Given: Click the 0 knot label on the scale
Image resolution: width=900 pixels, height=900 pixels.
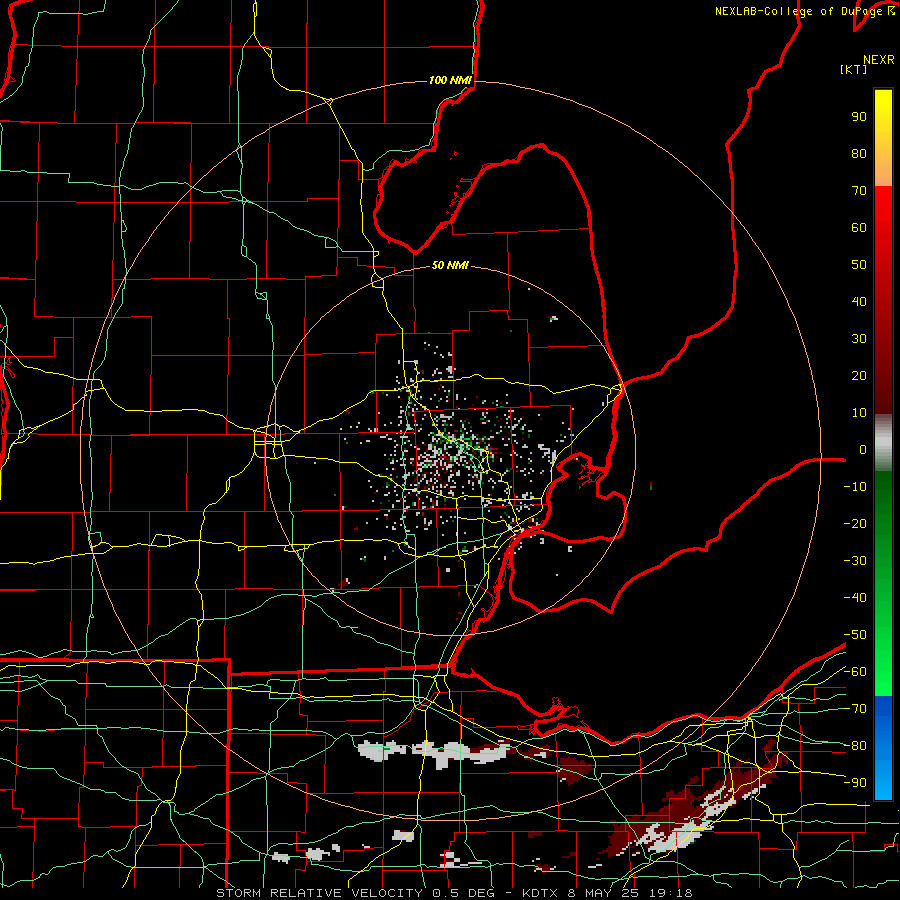Looking at the screenshot, I should pos(863,449).
